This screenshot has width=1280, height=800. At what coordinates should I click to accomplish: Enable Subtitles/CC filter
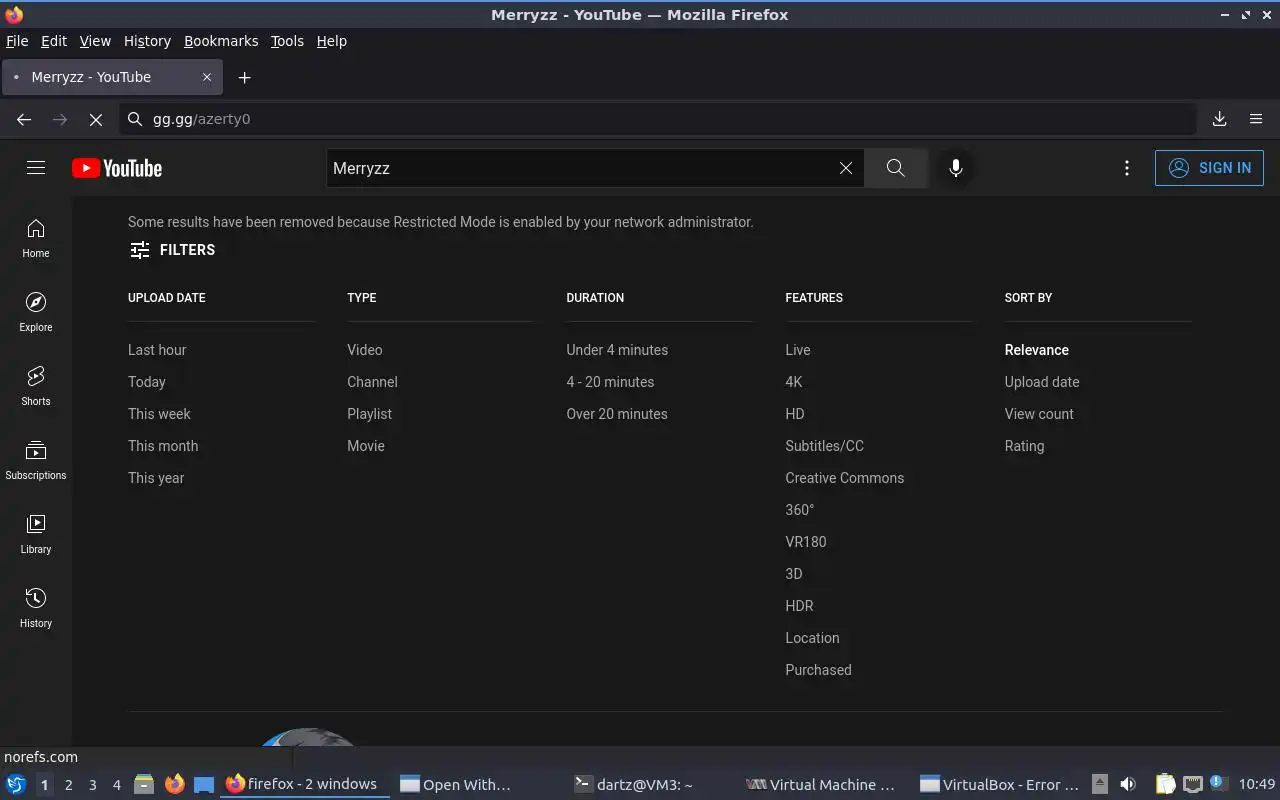[x=824, y=446]
